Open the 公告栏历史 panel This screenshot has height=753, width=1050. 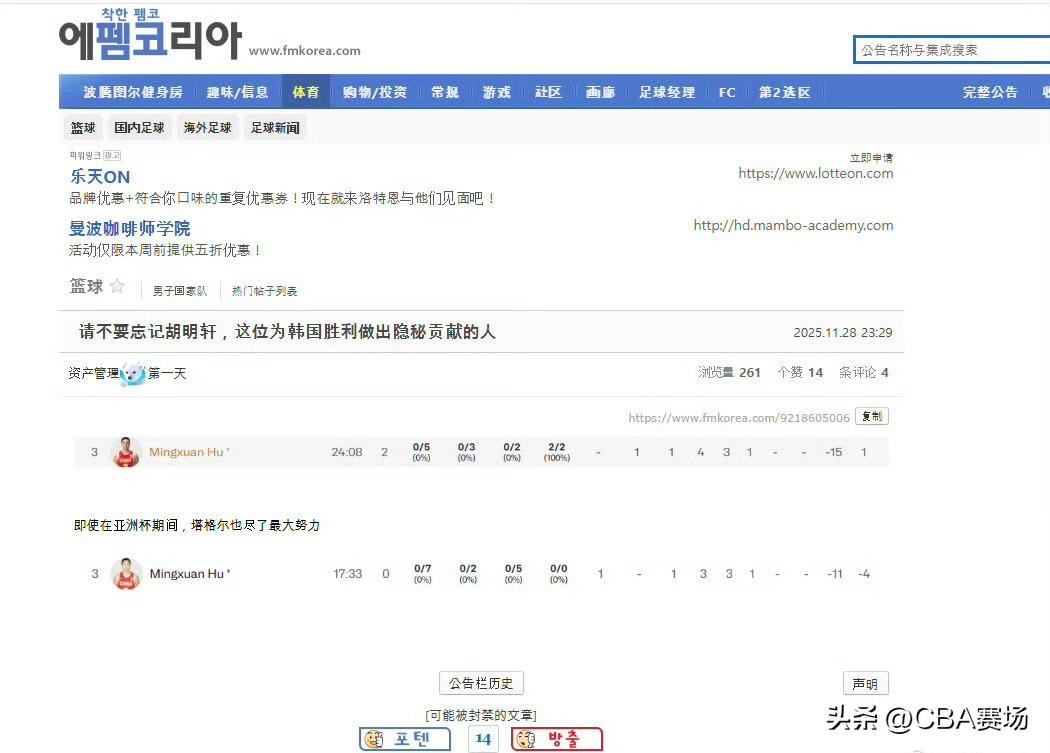click(x=481, y=683)
